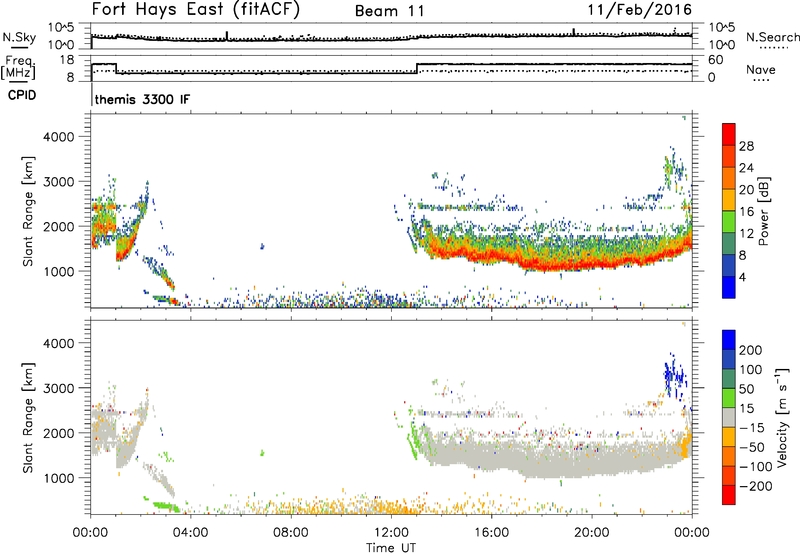800x554 pixels.
Task: Click the power scale value '4'
Action: [742, 278]
